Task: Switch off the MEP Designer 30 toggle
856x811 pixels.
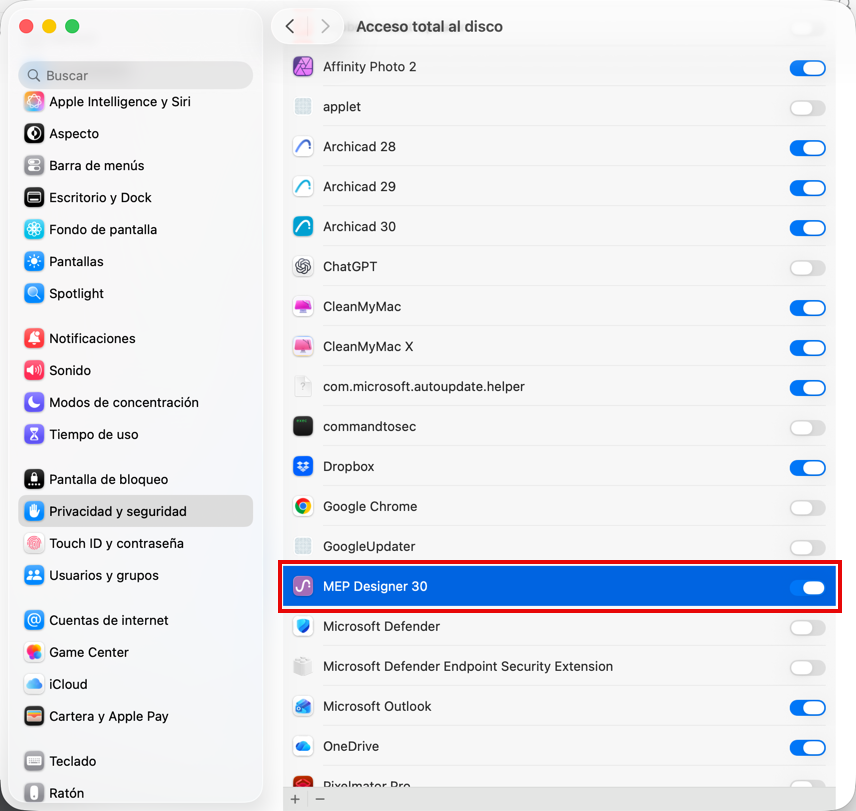Action: click(807, 588)
